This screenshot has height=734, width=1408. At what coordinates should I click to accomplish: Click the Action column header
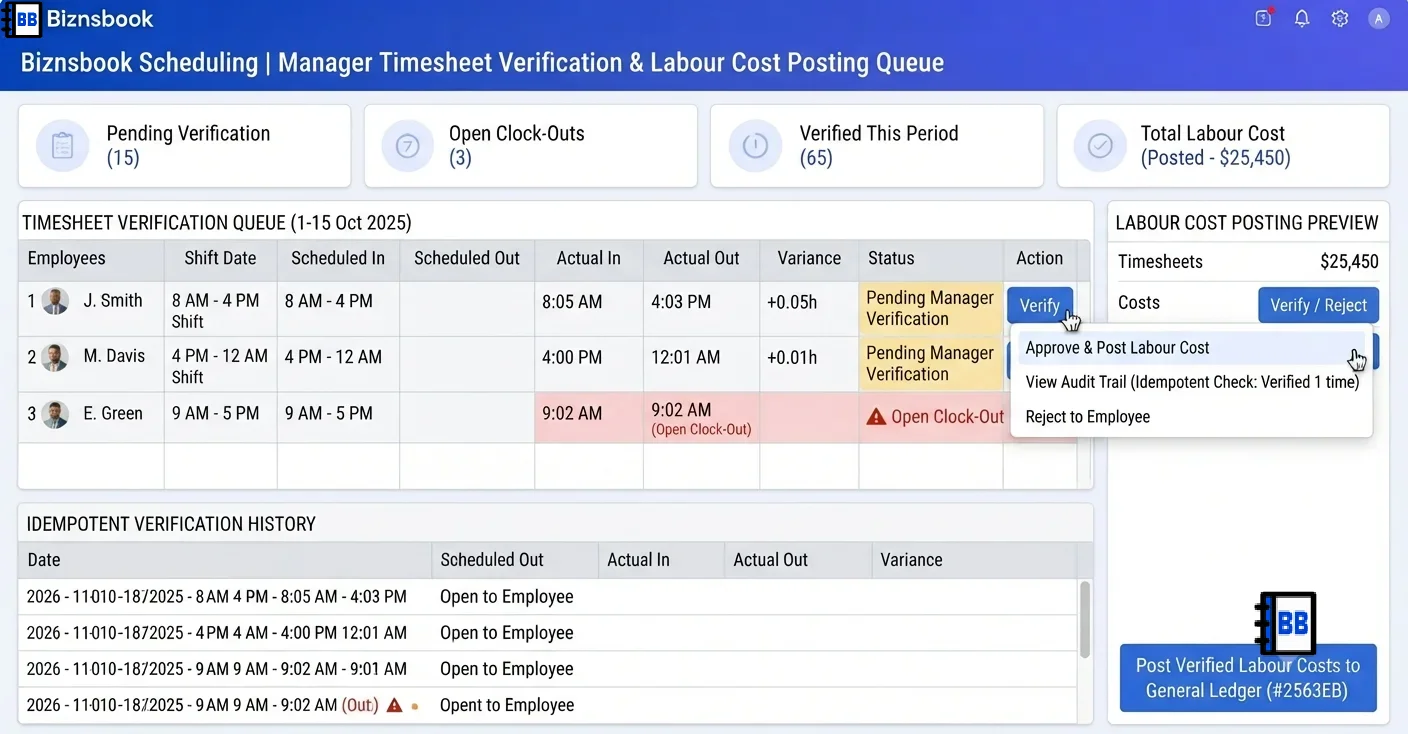pos(1040,258)
